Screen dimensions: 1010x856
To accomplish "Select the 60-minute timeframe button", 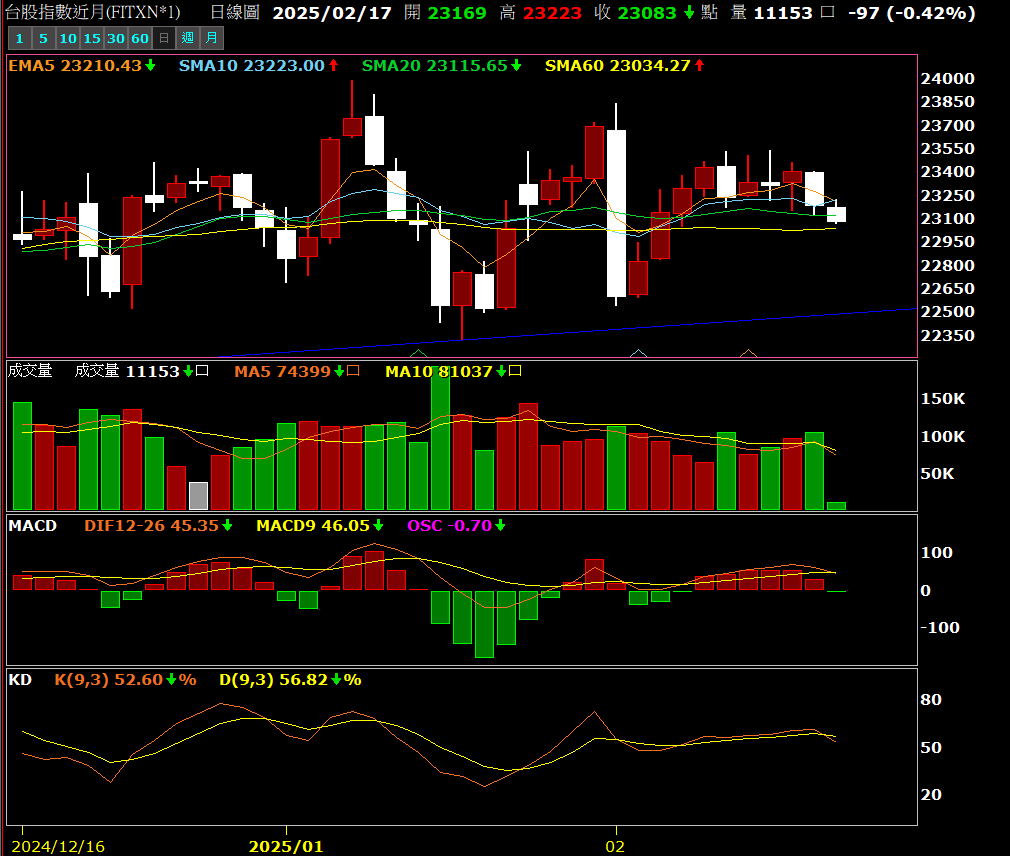I will pyautogui.click(x=139, y=38).
